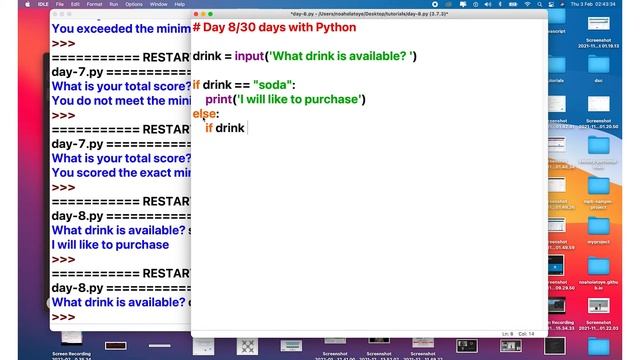Open the File menu
The width and height of the screenshot is (640, 360).
click(x=60, y=4)
